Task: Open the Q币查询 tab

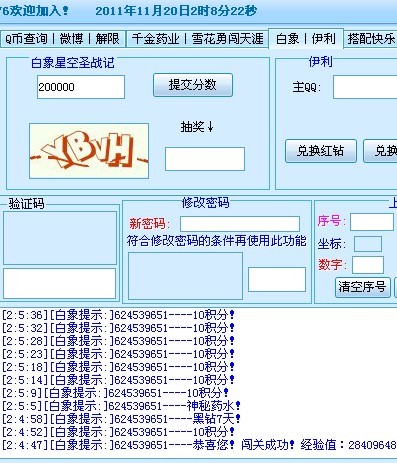Action: click(27, 39)
